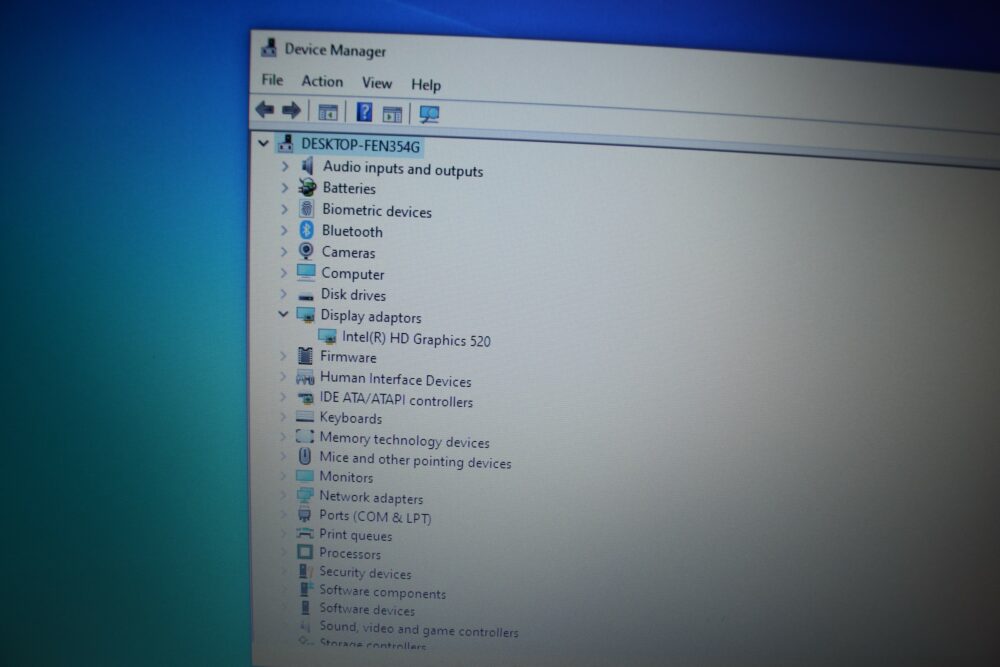1000x667 pixels.
Task: Expand Audio inputs and outputs
Action: click(x=285, y=166)
